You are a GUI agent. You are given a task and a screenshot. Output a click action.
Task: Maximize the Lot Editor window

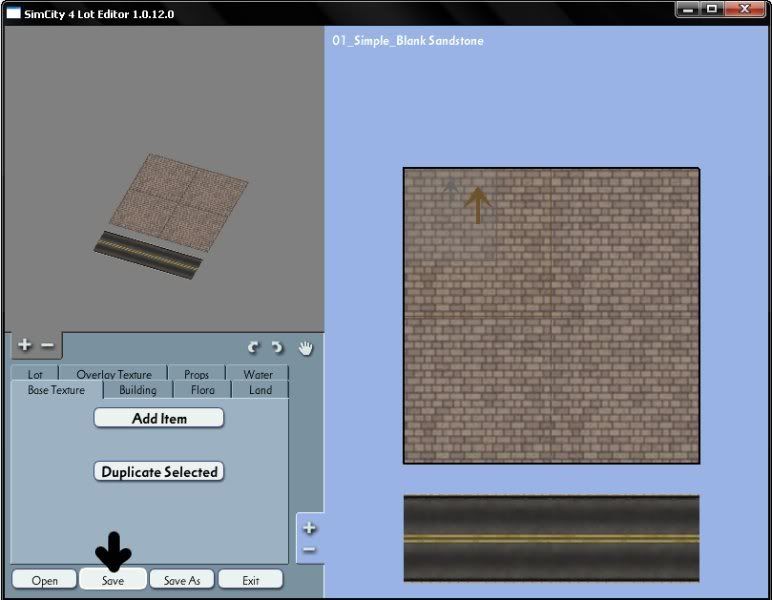711,9
